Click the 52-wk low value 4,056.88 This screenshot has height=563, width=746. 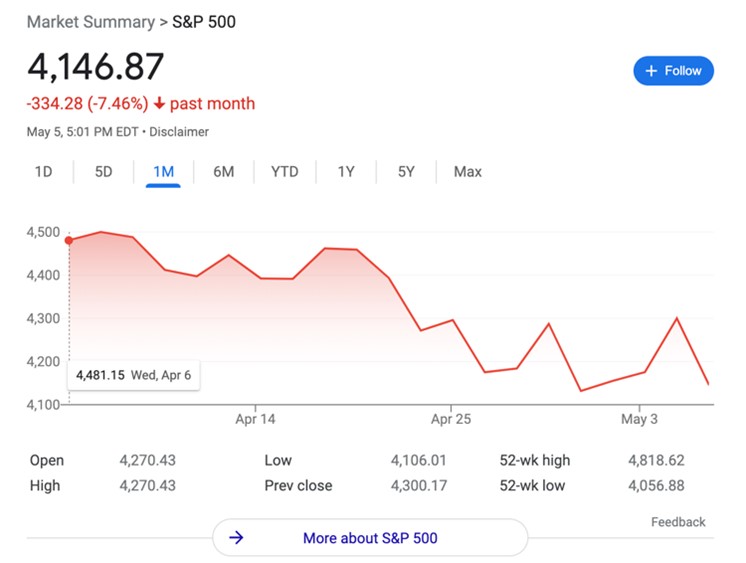[656, 485]
